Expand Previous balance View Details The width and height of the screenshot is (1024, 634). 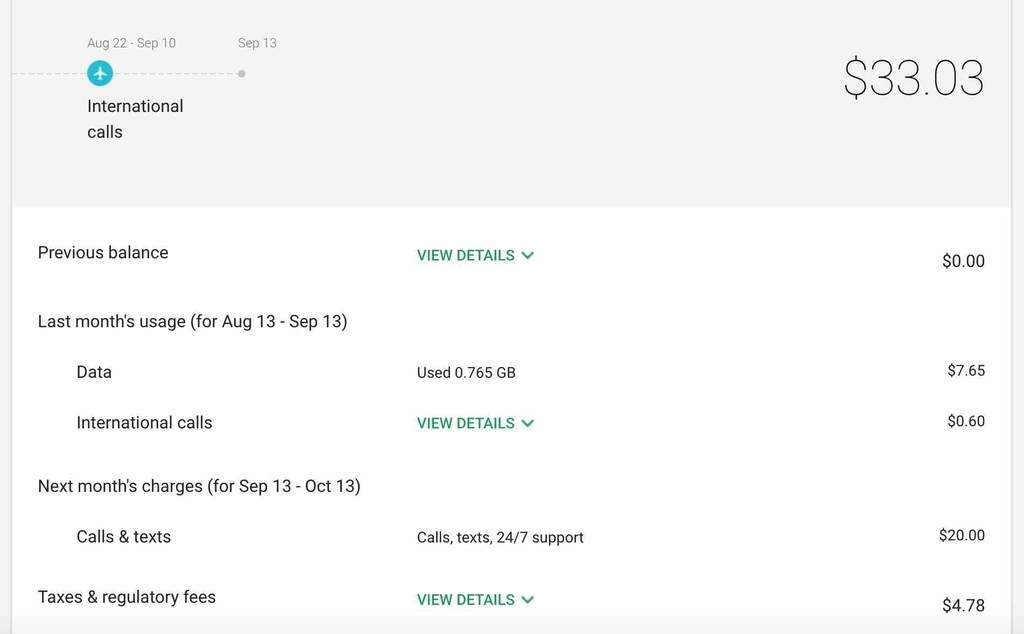point(475,255)
